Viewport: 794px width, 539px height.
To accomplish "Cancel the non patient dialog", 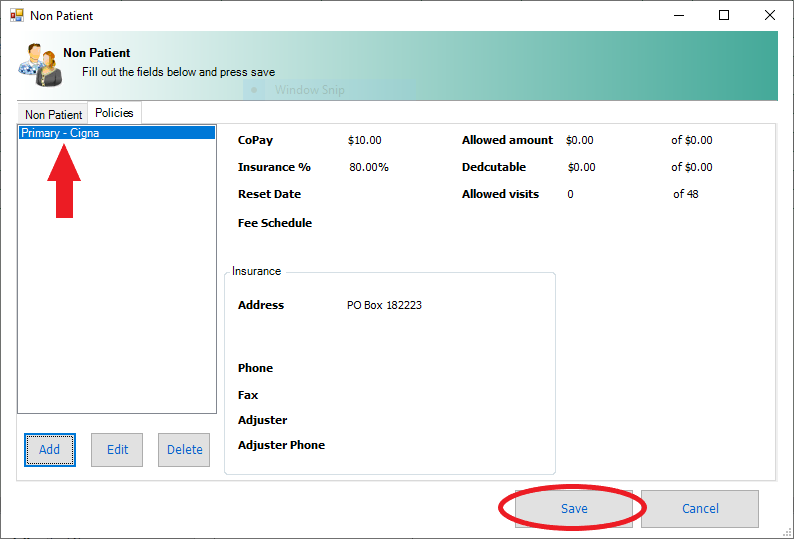I will point(700,509).
